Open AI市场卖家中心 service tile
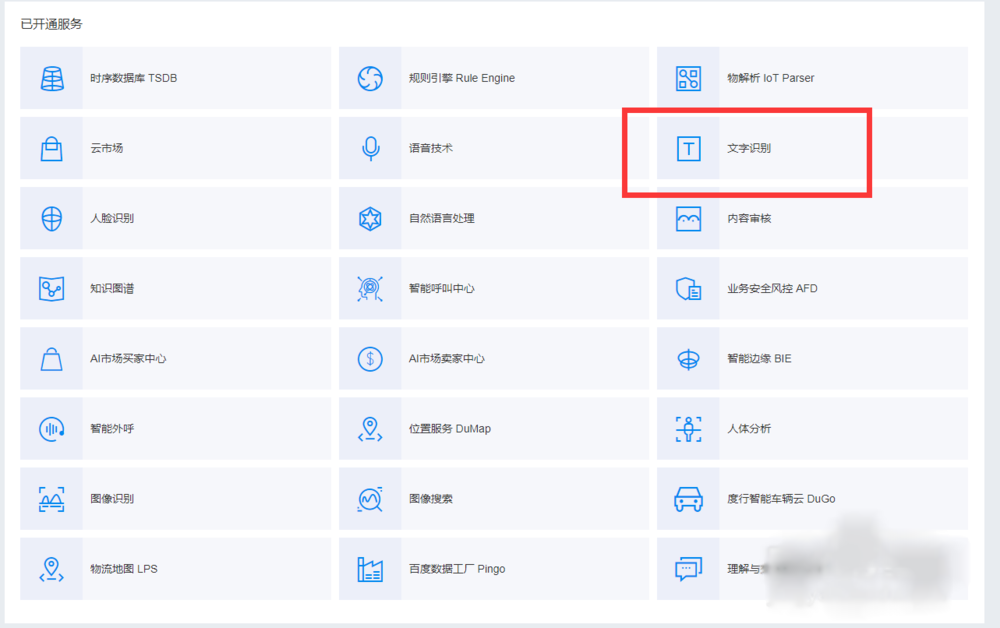The width and height of the screenshot is (1000, 628). (446, 358)
